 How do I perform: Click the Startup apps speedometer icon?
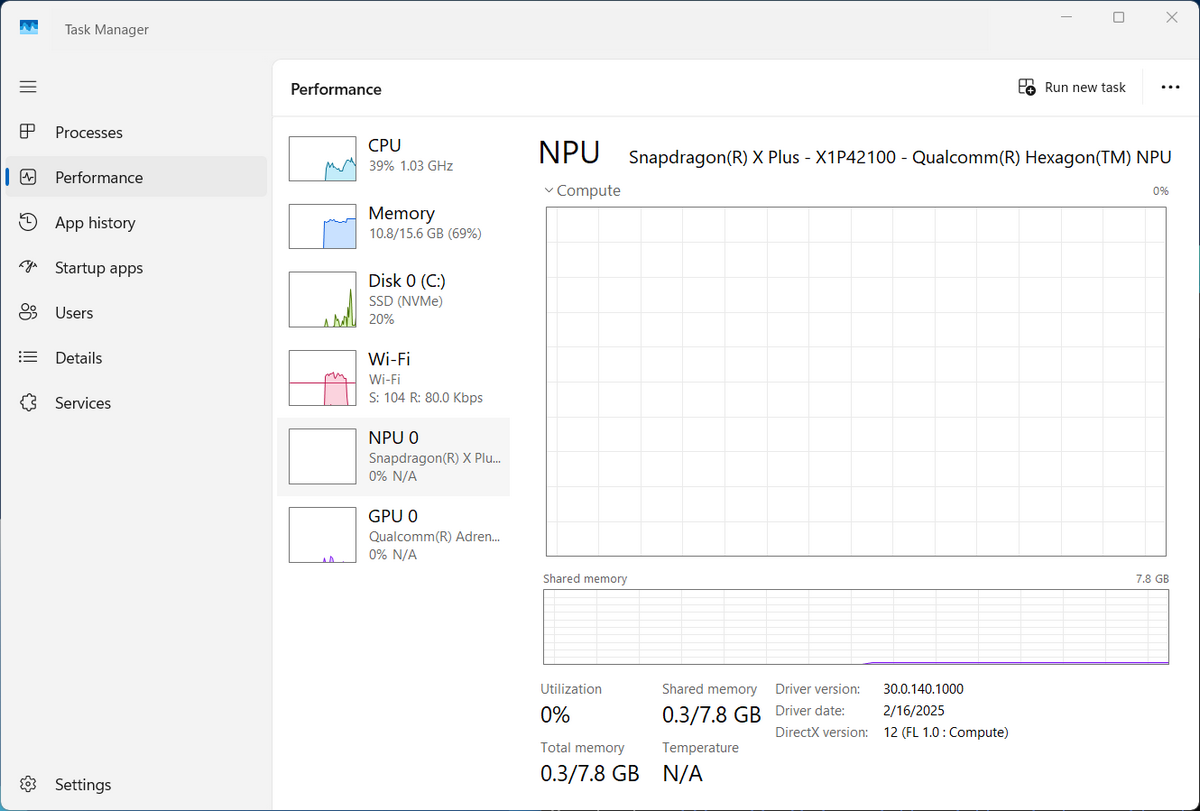click(28, 267)
